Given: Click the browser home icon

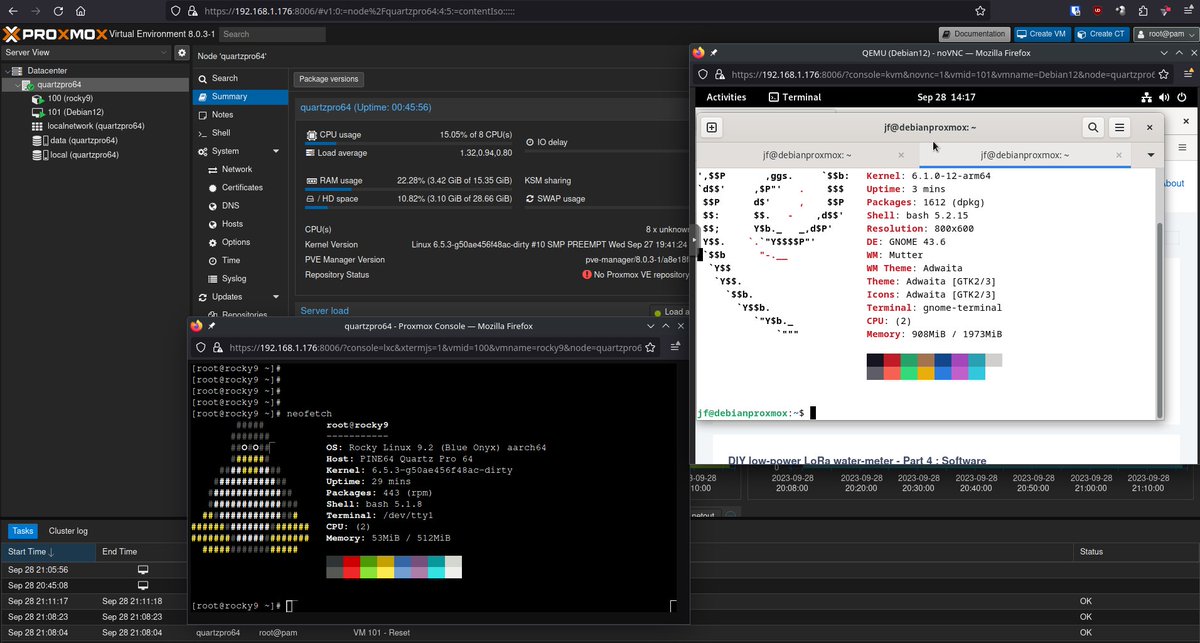Looking at the screenshot, I should [81, 10].
